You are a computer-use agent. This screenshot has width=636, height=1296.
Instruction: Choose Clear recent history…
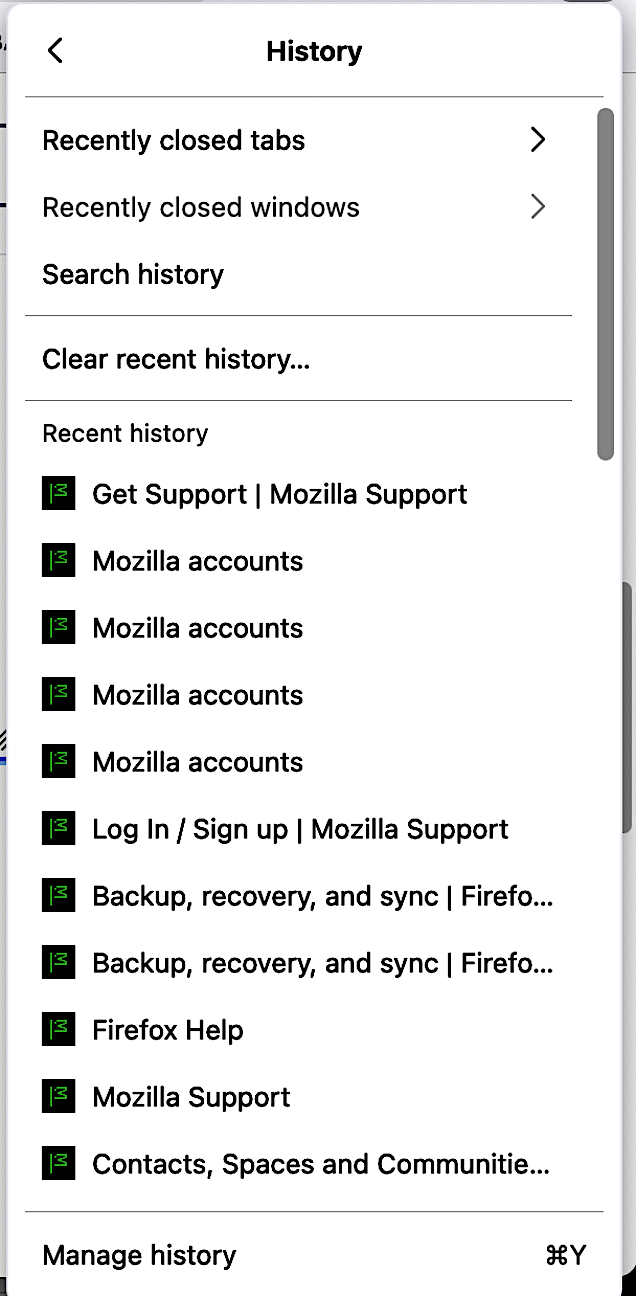point(298,359)
